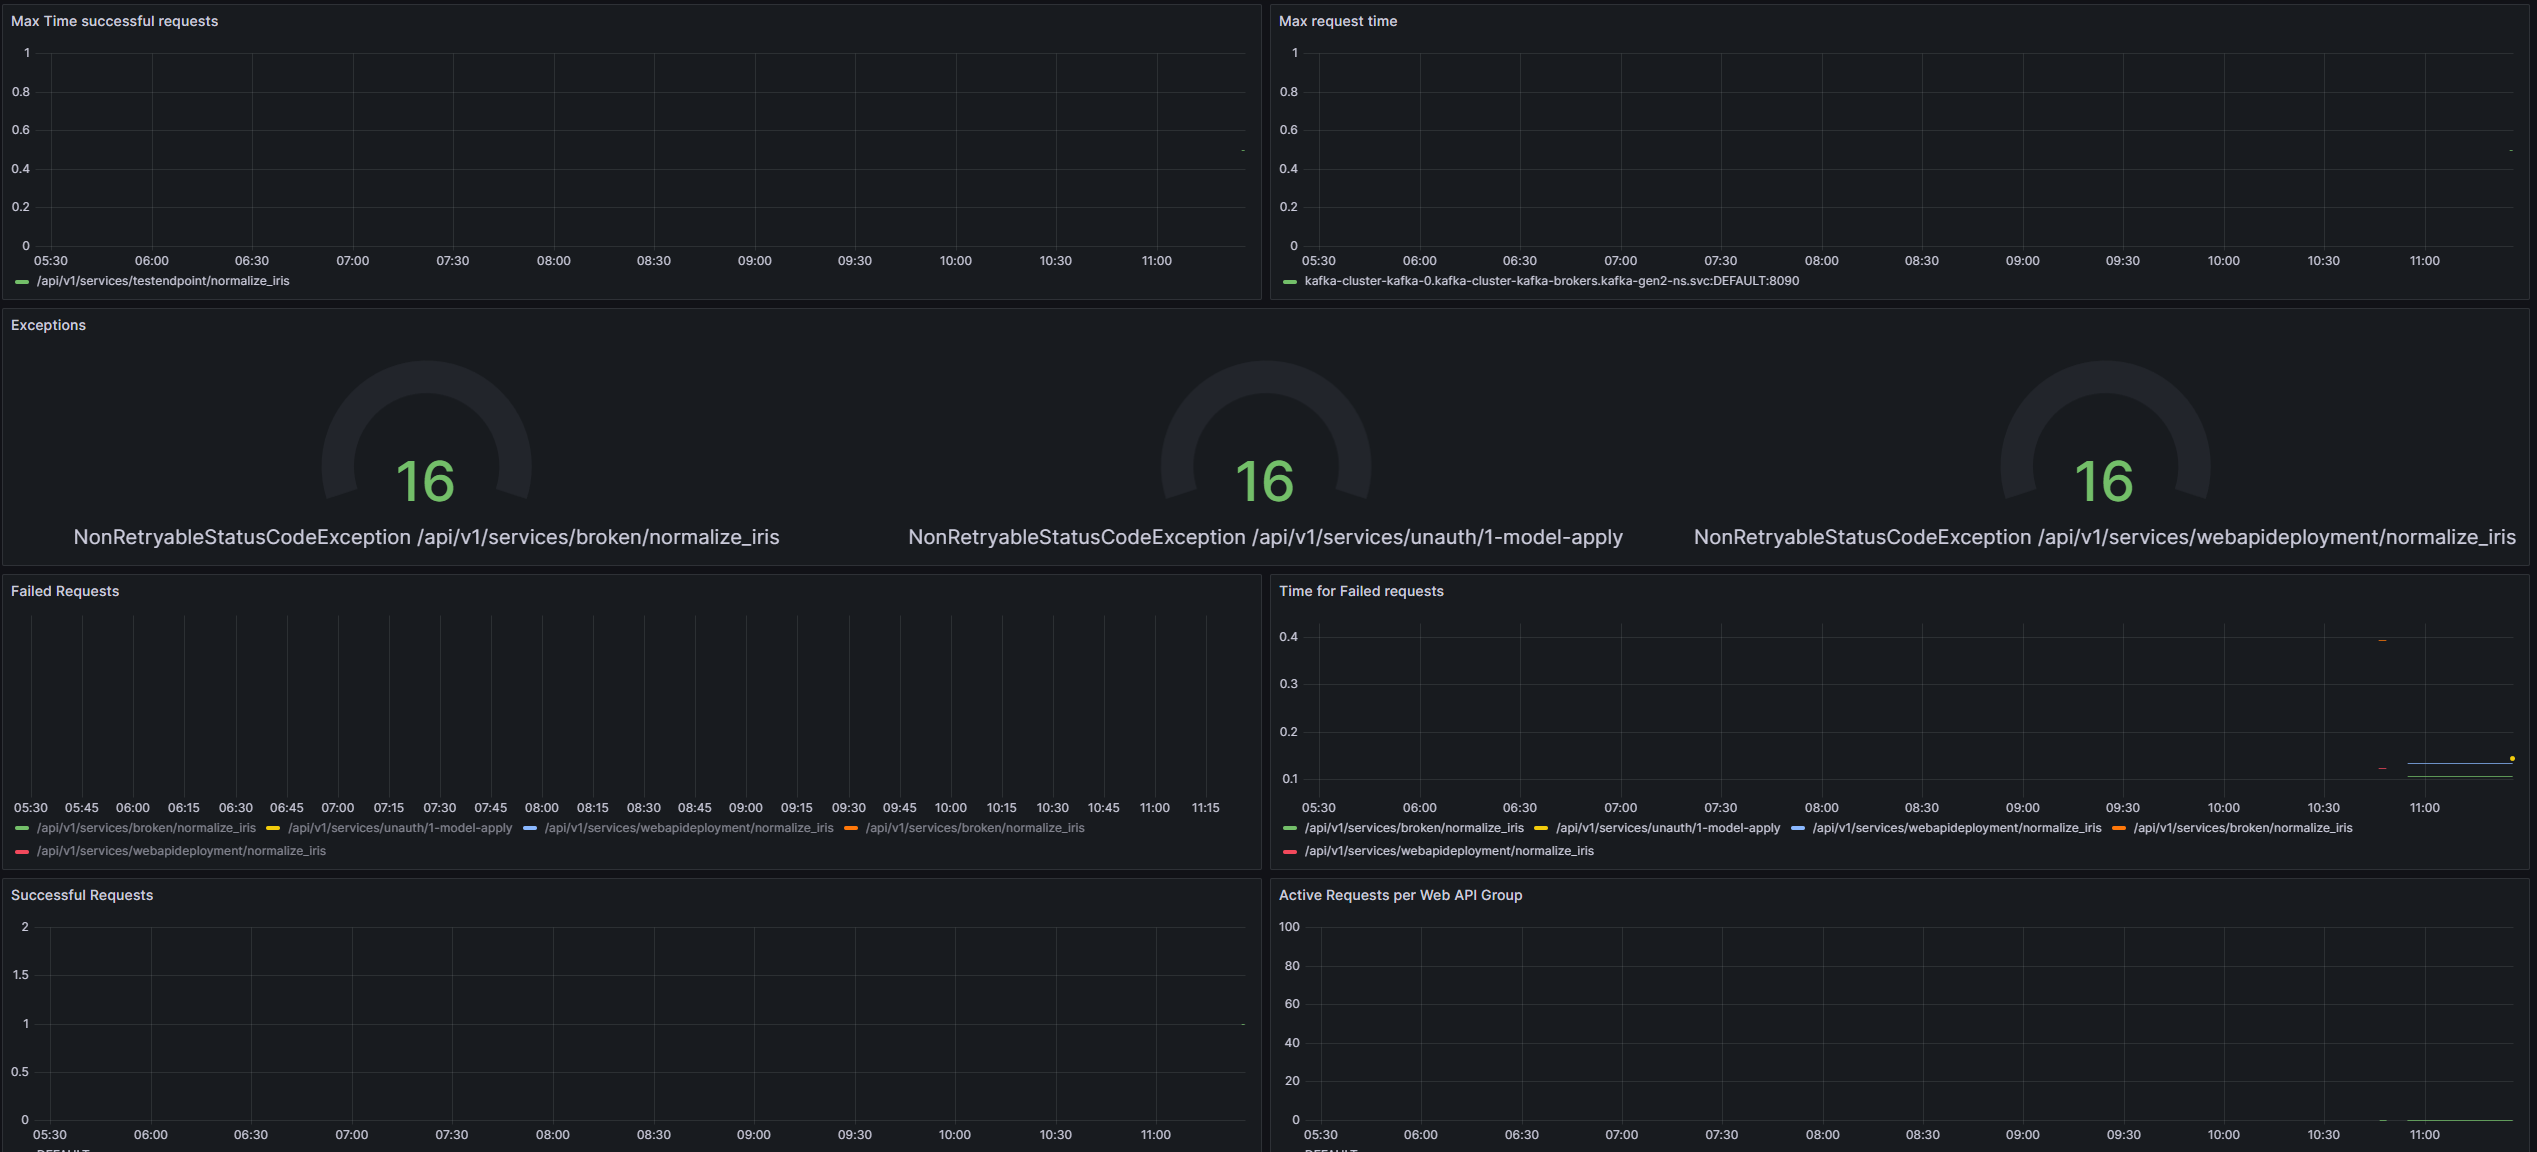Click Active Requests per Web API Group title
This screenshot has height=1152, width=2537.
tap(1400, 895)
